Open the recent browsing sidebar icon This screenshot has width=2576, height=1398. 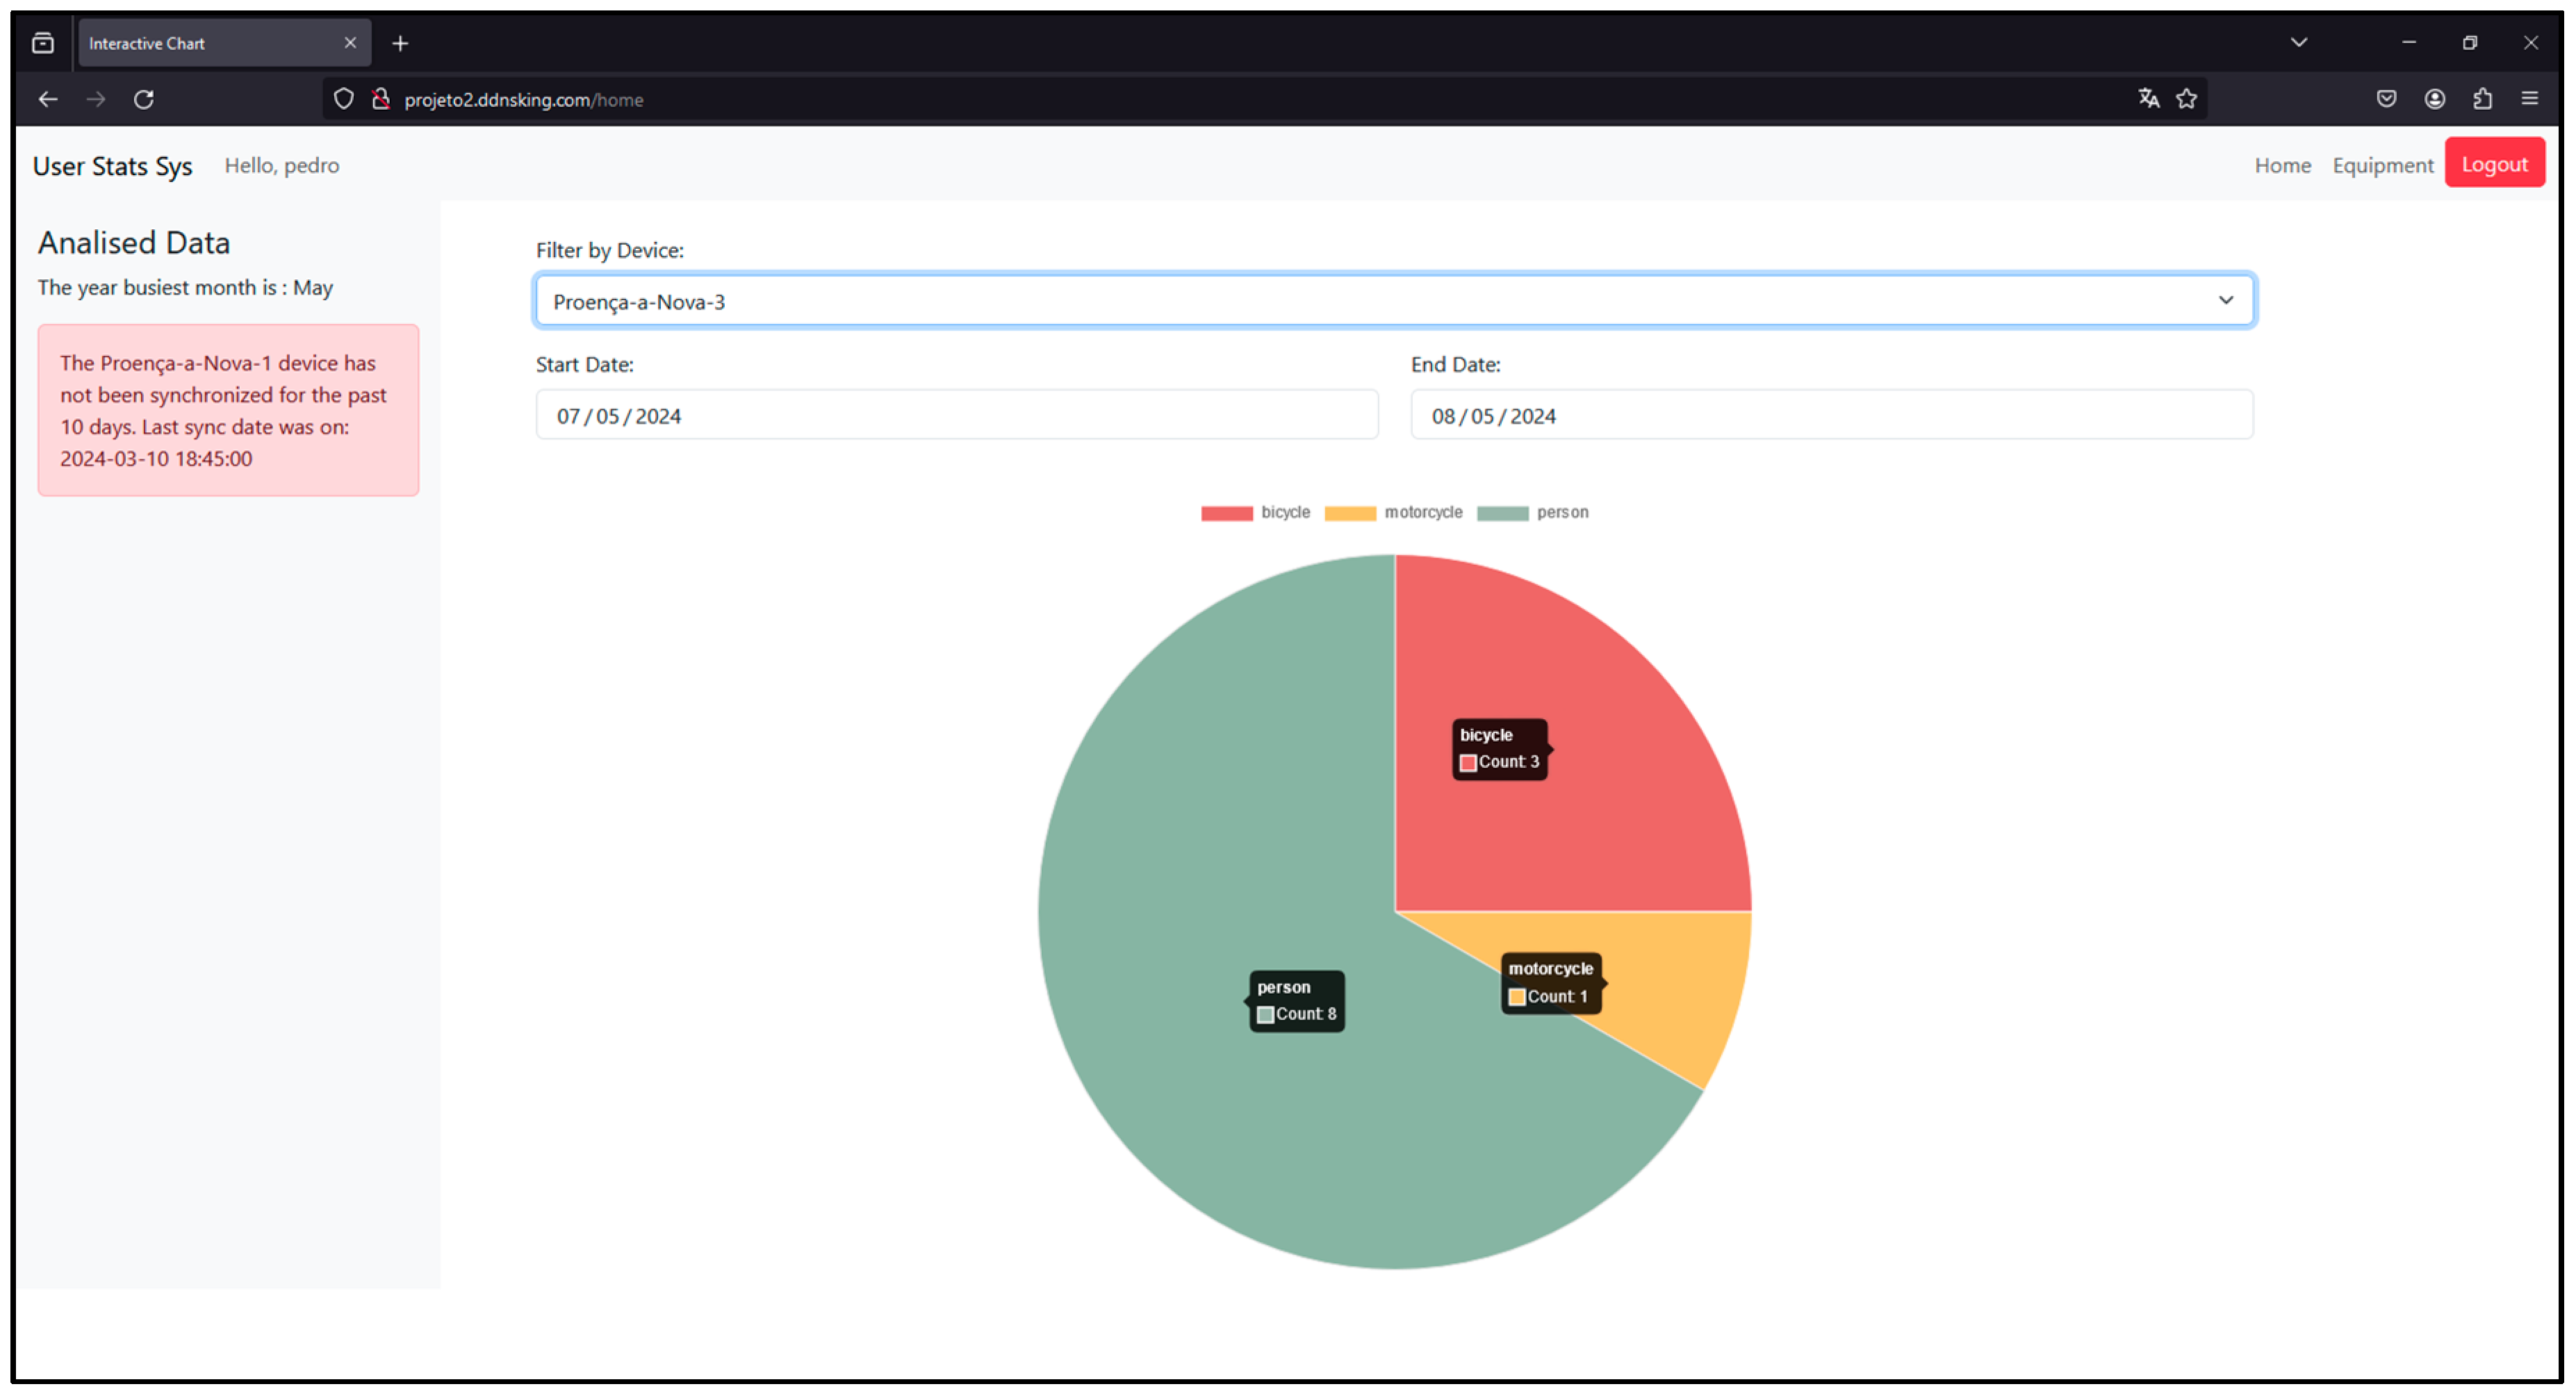pos(43,43)
